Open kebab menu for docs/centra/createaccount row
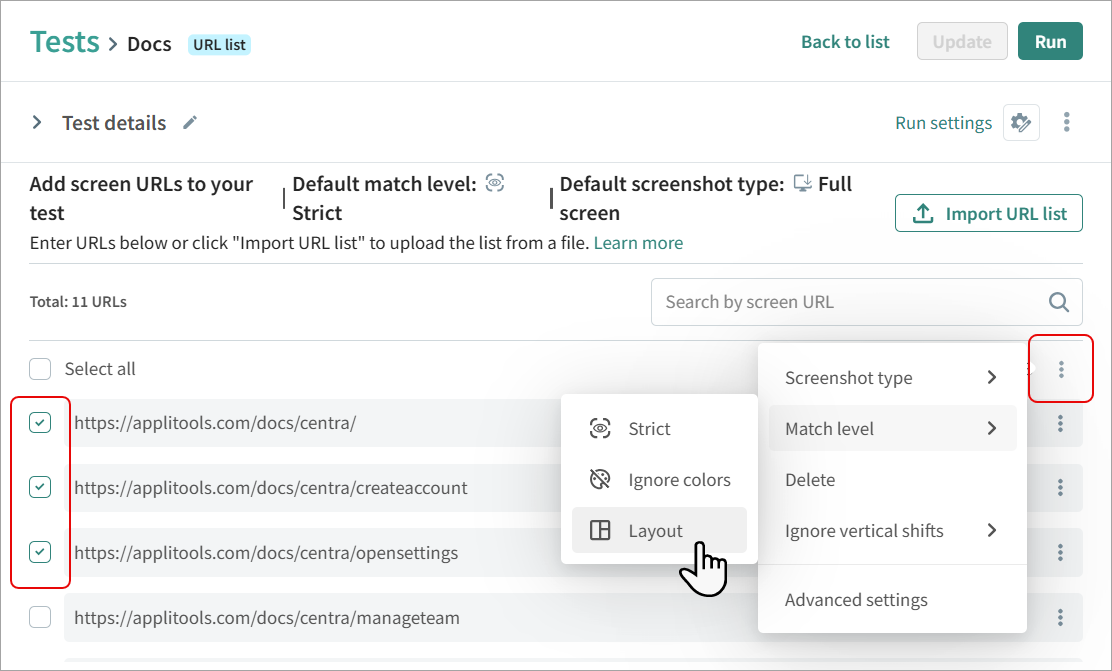 pos(1061,488)
